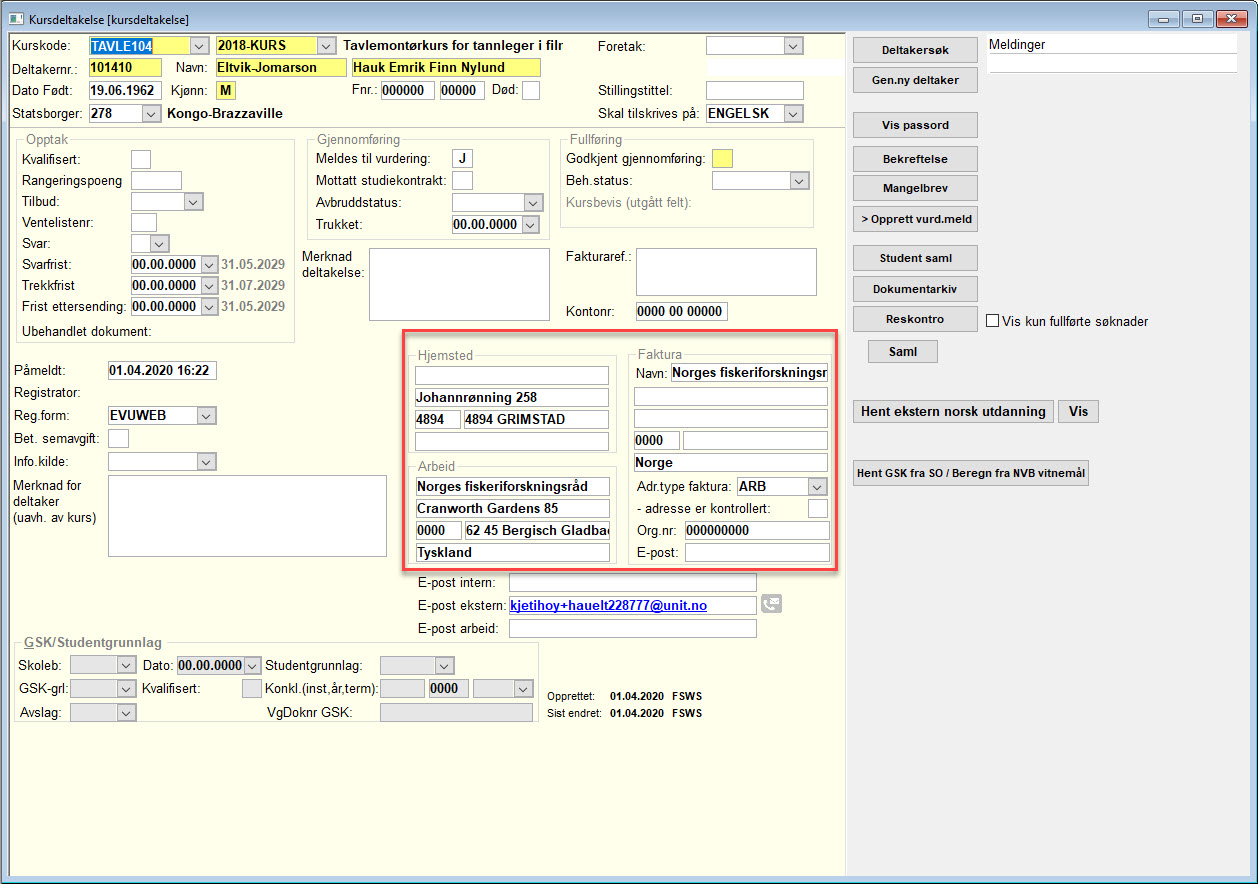This screenshot has height=884, width=1258.
Task: Click the Stillingstittel input field
Action: 755,91
